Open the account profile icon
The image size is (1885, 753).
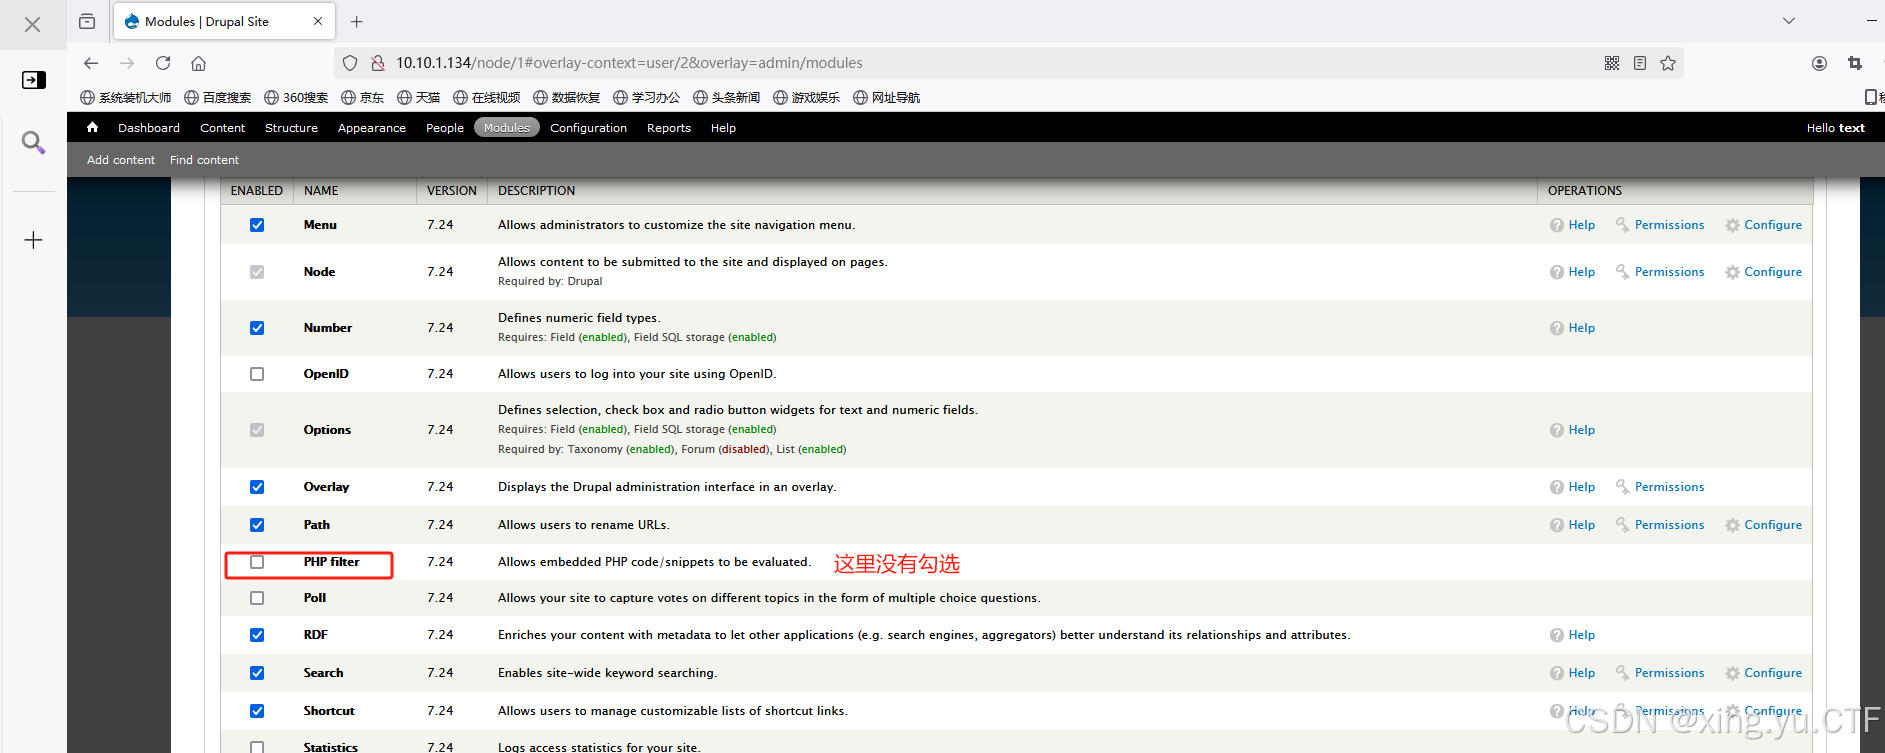(x=1819, y=63)
